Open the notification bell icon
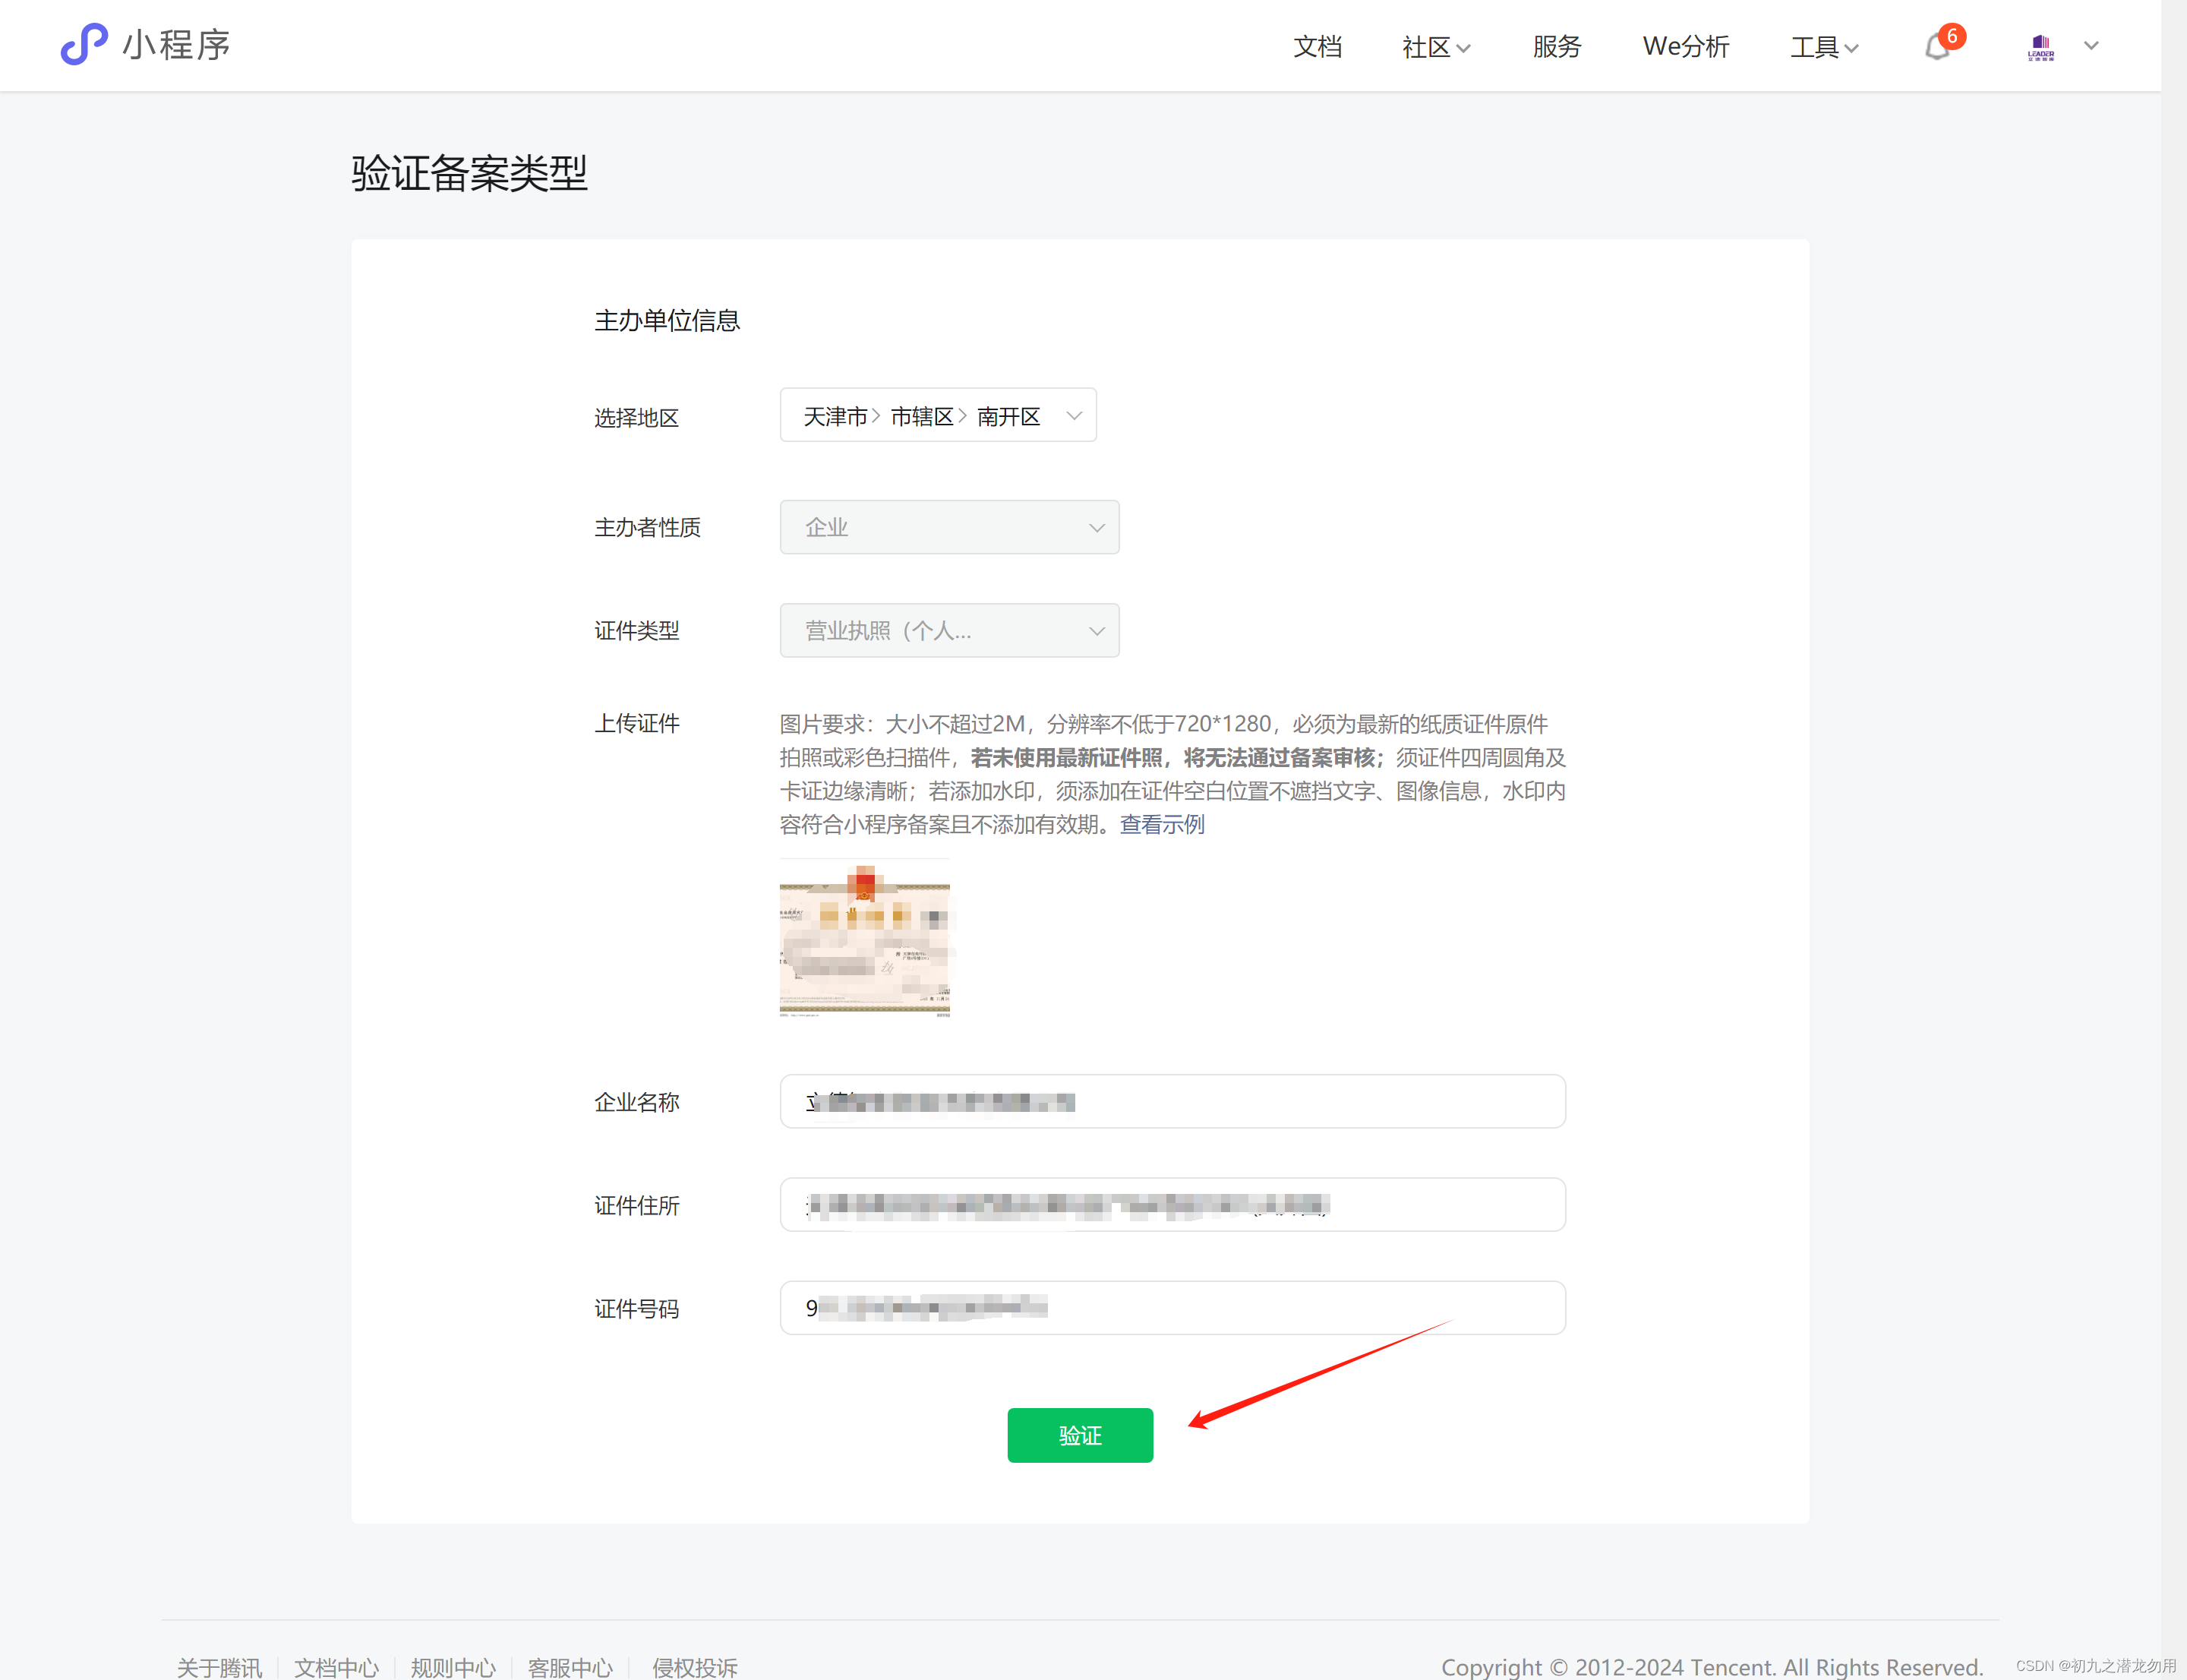 (1937, 47)
